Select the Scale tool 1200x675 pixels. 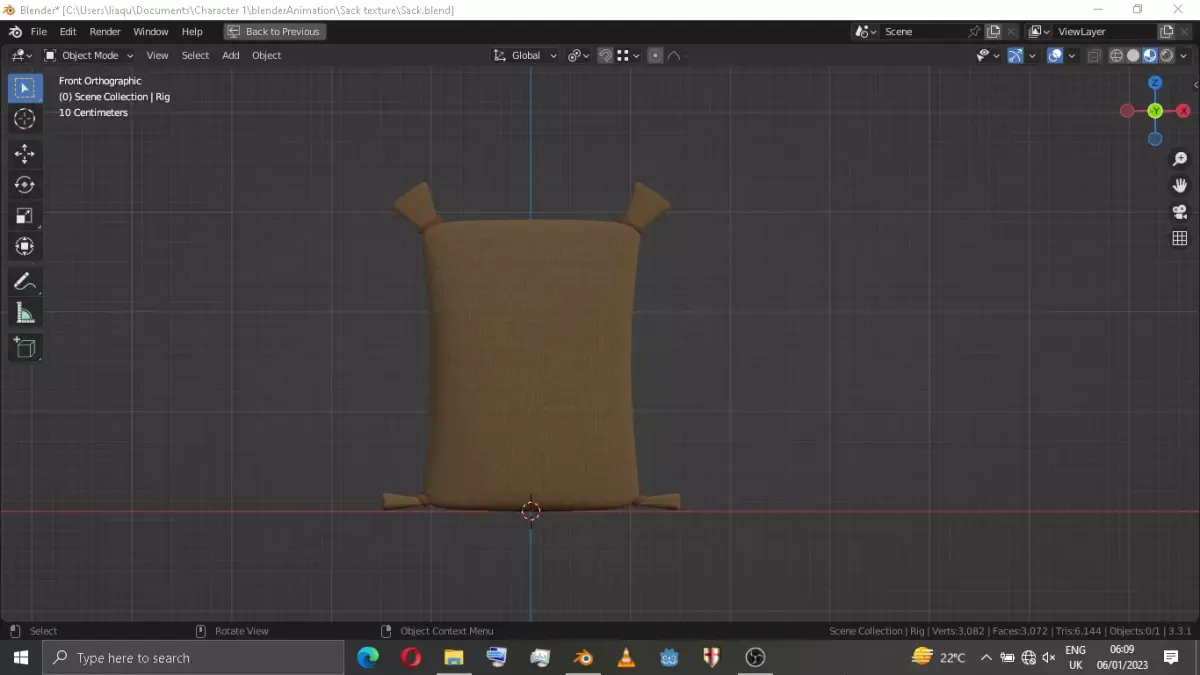click(x=25, y=215)
